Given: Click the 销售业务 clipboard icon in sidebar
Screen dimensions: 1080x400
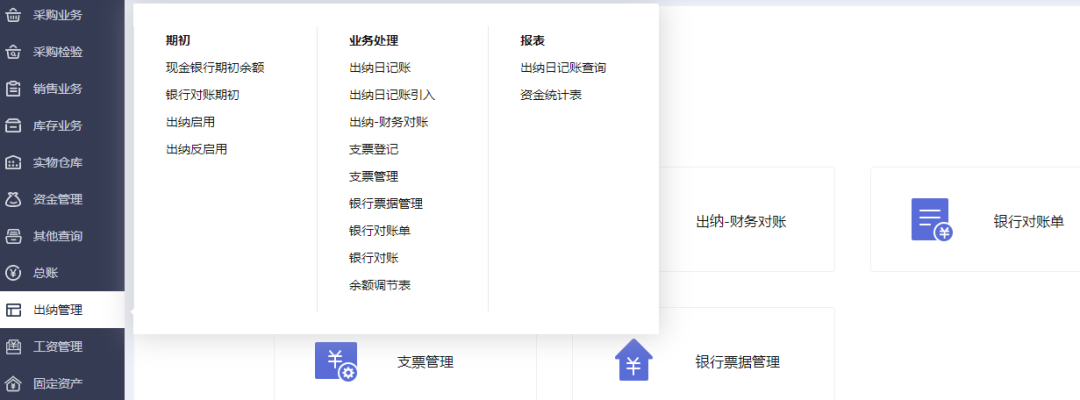Looking at the screenshot, I should (13, 89).
